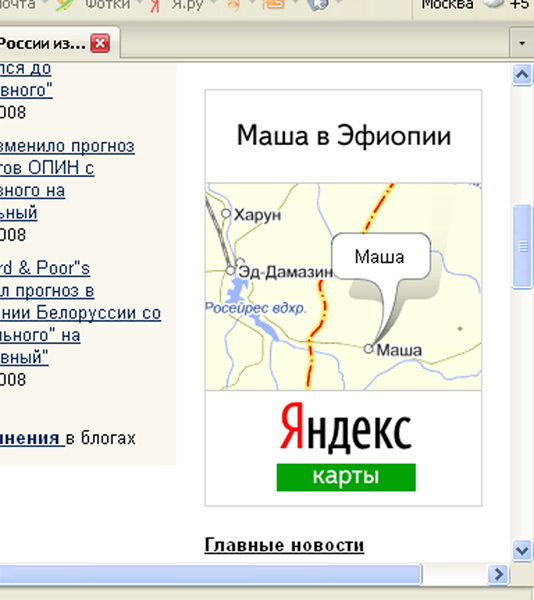Click the Москва weather city label
Image resolution: width=534 pixels, height=600 pixels.
click(447, 5)
